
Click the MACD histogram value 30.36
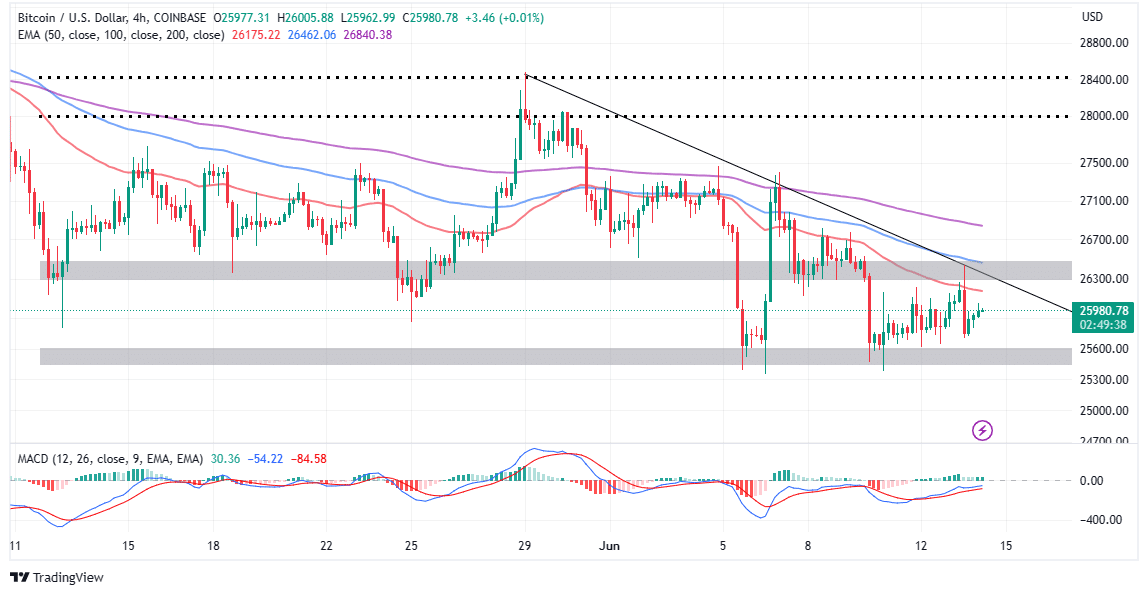point(225,459)
